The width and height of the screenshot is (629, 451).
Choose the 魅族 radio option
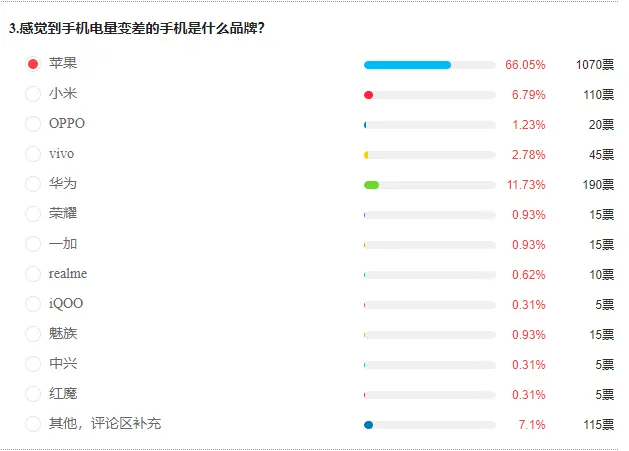click(33, 334)
